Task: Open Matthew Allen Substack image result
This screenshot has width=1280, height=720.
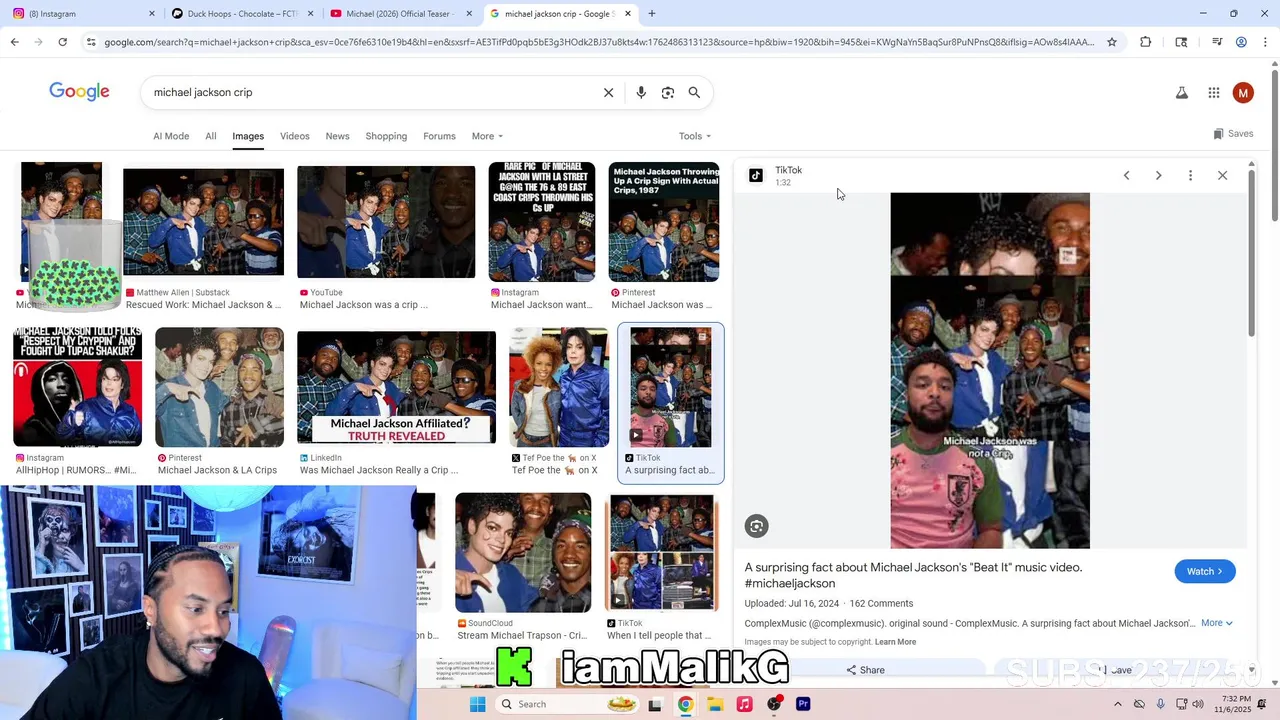Action: (203, 222)
